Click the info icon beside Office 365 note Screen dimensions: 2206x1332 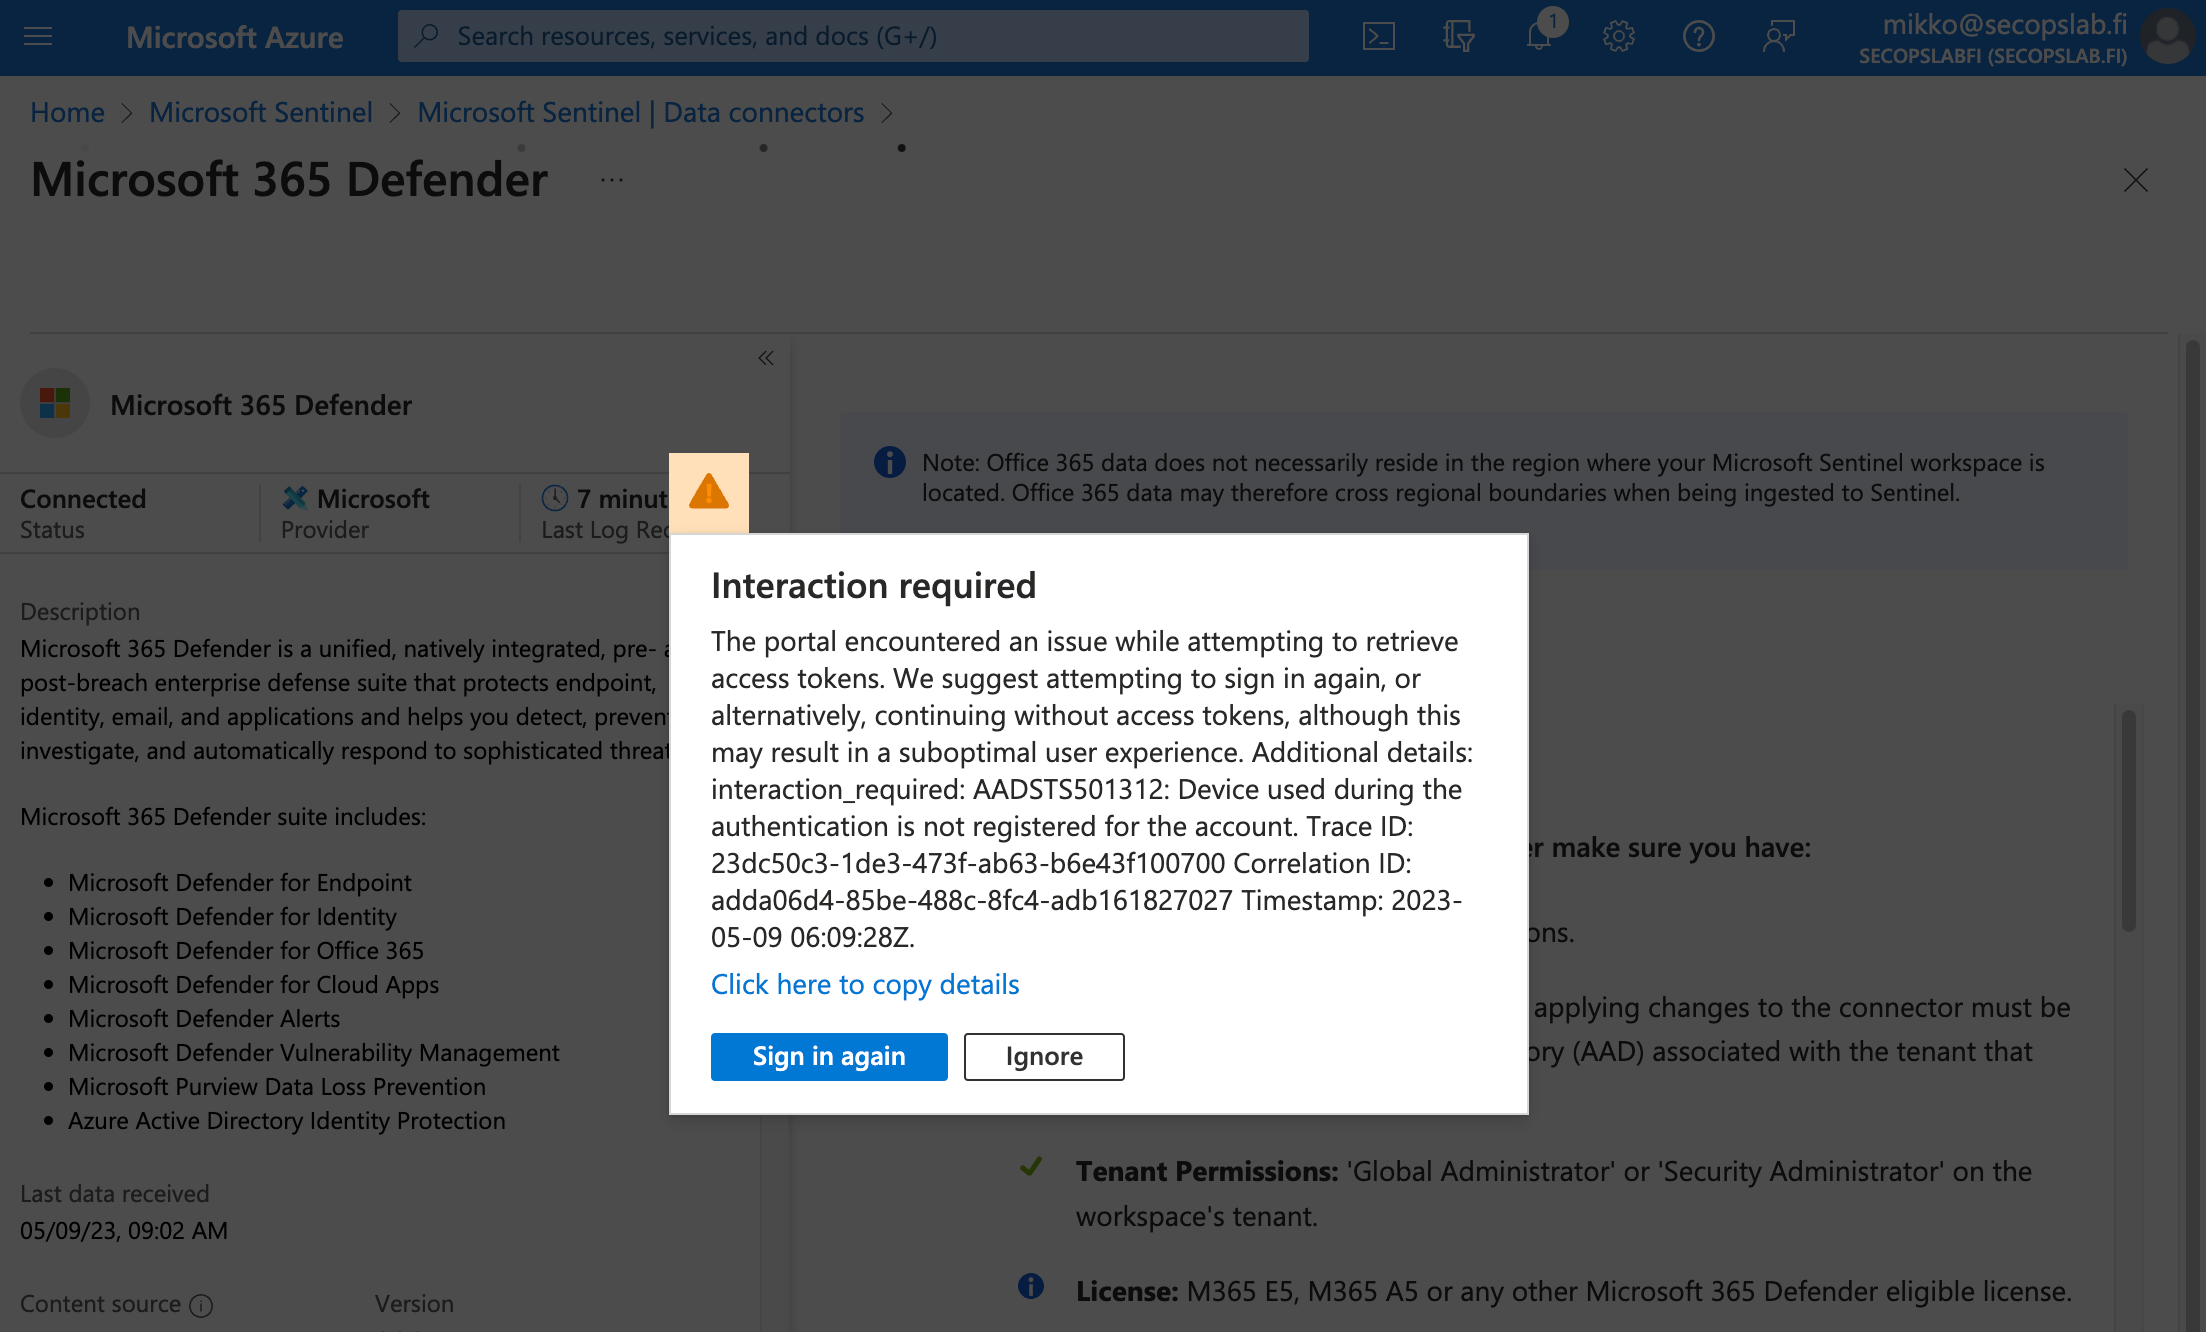tap(889, 462)
